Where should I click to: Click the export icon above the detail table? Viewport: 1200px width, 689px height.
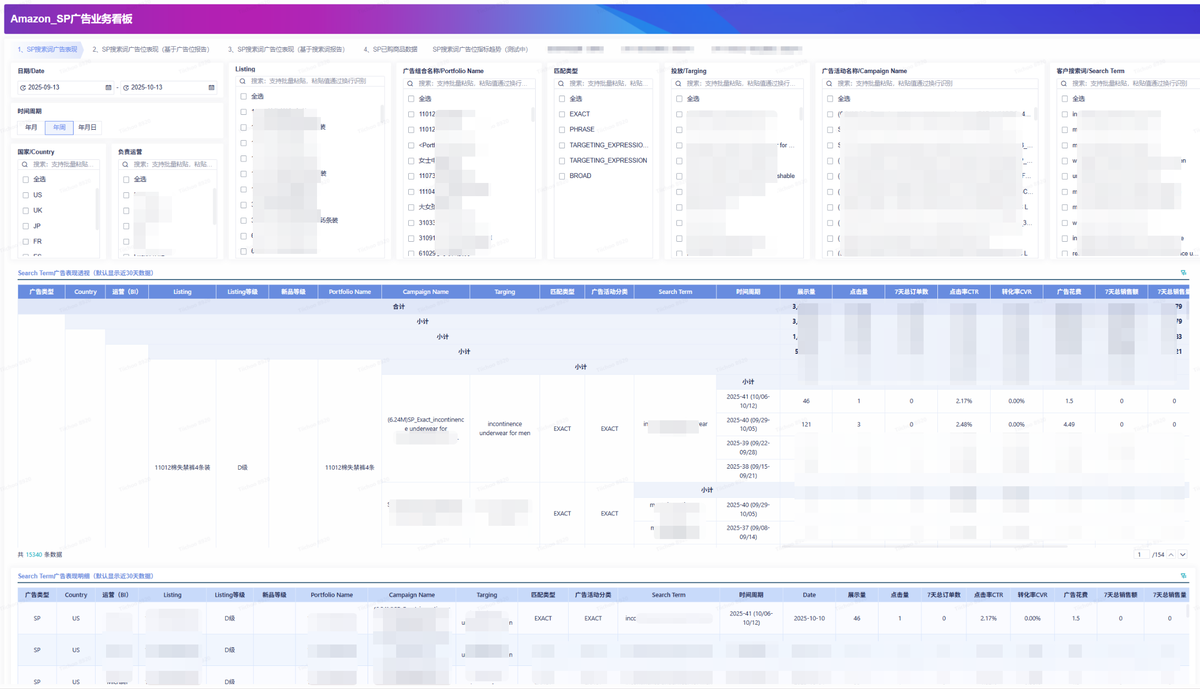coord(1183,576)
